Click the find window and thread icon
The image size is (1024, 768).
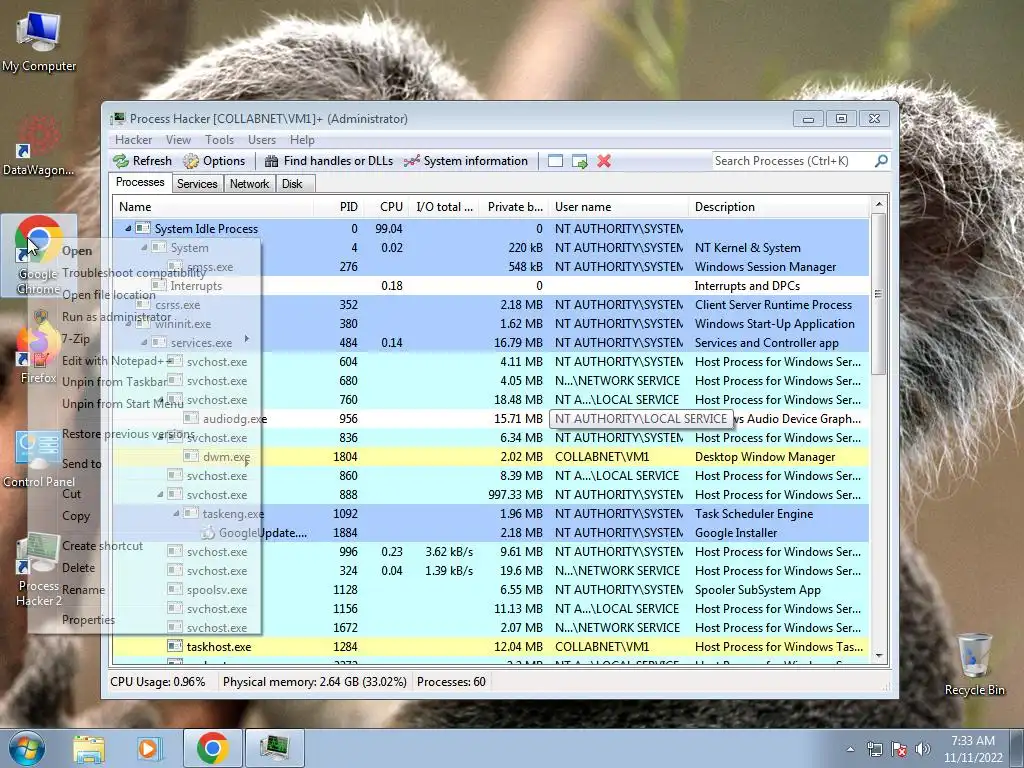[x=579, y=161]
